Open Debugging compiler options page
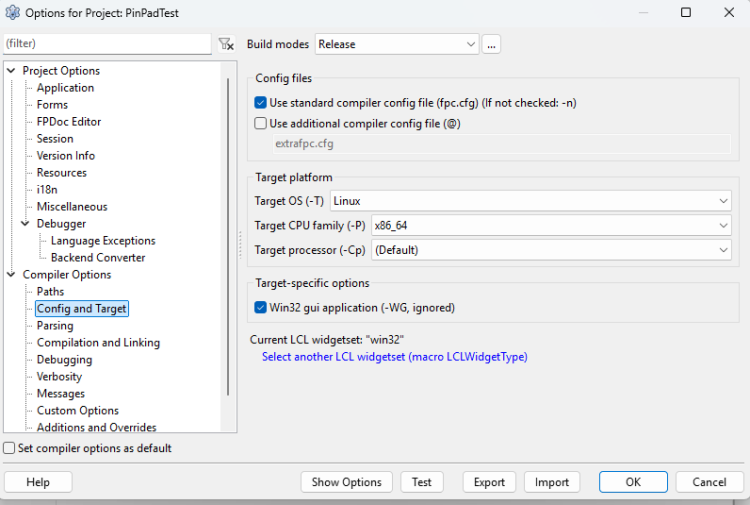The height and width of the screenshot is (505, 750). point(64,360)
